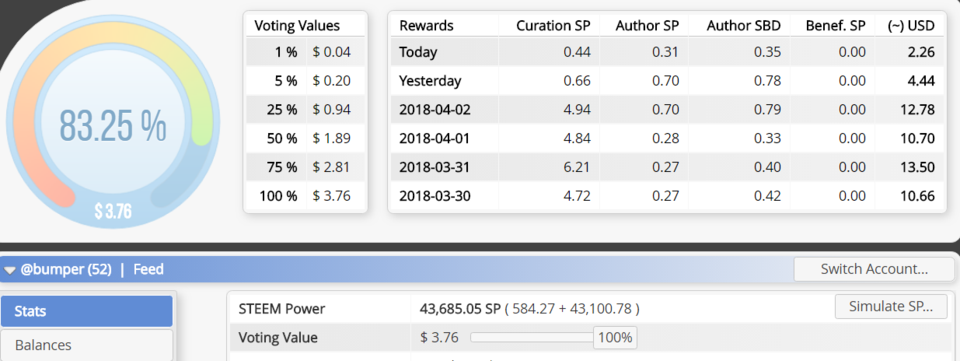960x361 pixels.
Task: Select the 100 % voting value row
Action: [306, 196]
